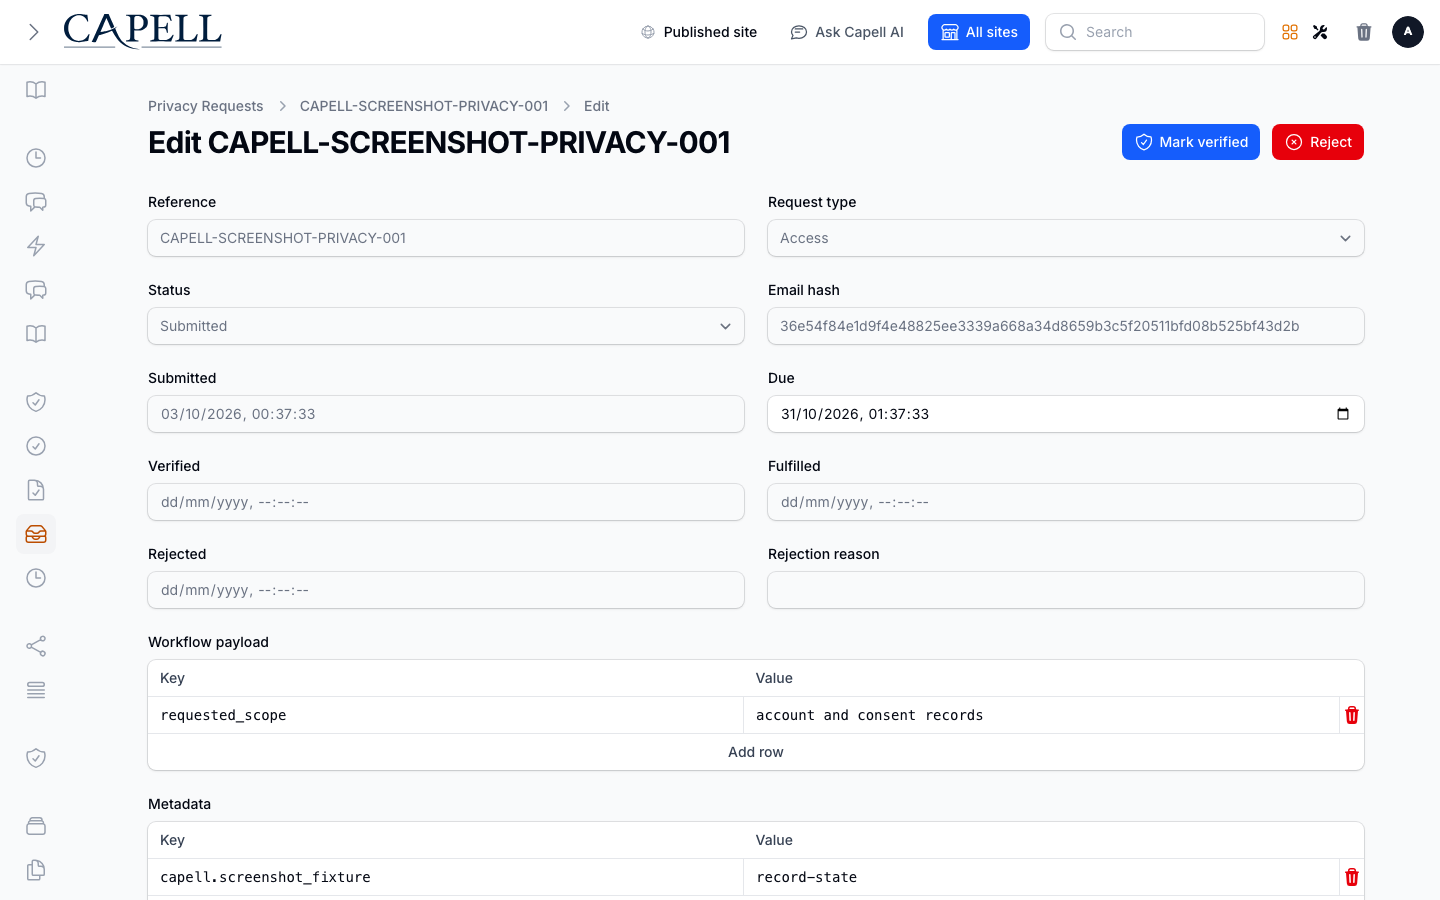Focus the top bar Search field

pyautogui.click(x=1155, y=32)
